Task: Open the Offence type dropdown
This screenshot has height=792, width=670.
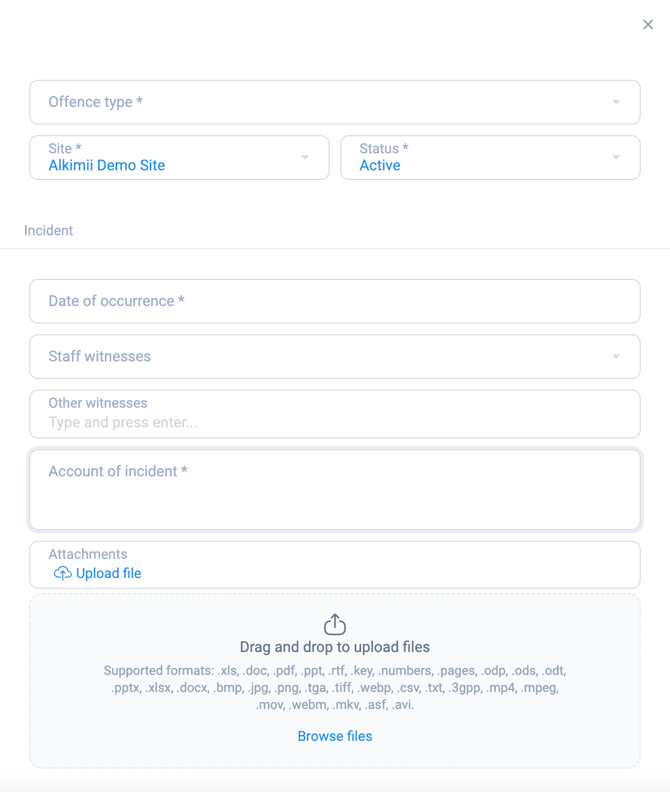Action: click(x=320, y=102)
